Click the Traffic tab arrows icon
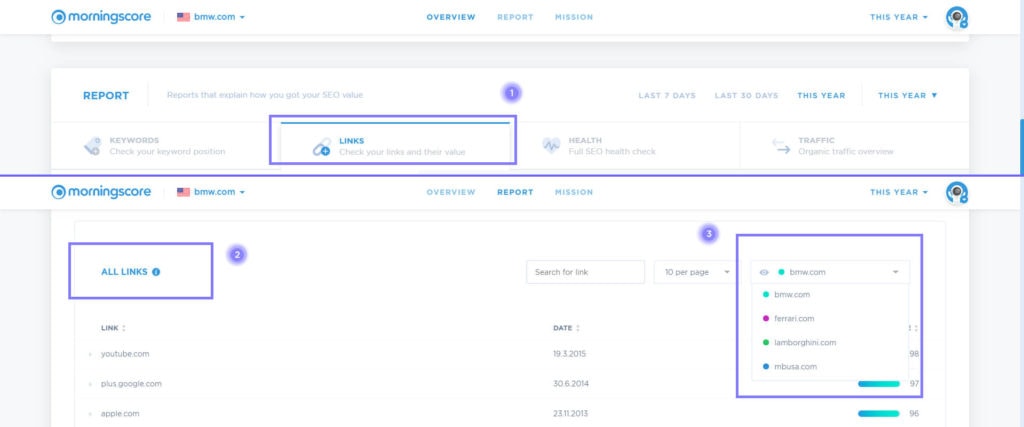This screenshot has width=1024, height=427. 781,146
